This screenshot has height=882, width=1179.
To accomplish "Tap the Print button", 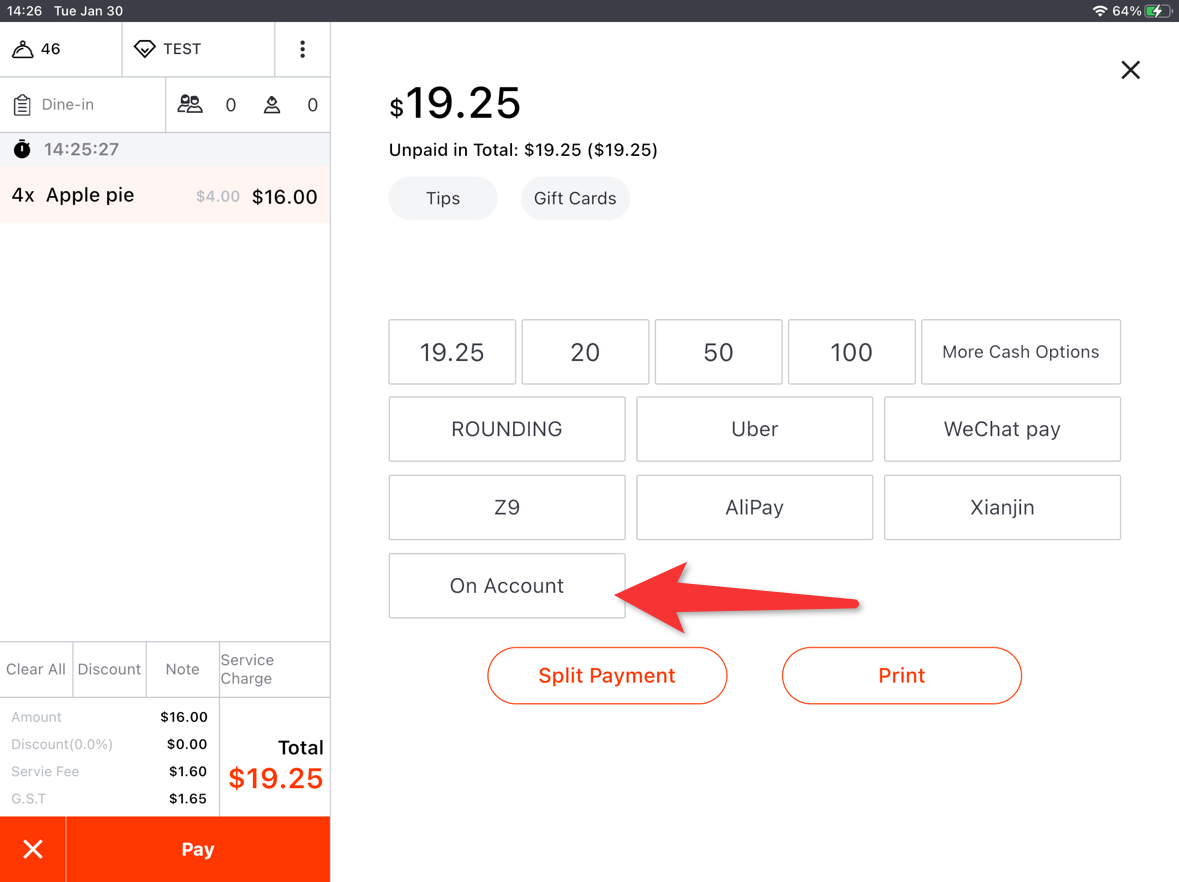I will click(902, 675).
